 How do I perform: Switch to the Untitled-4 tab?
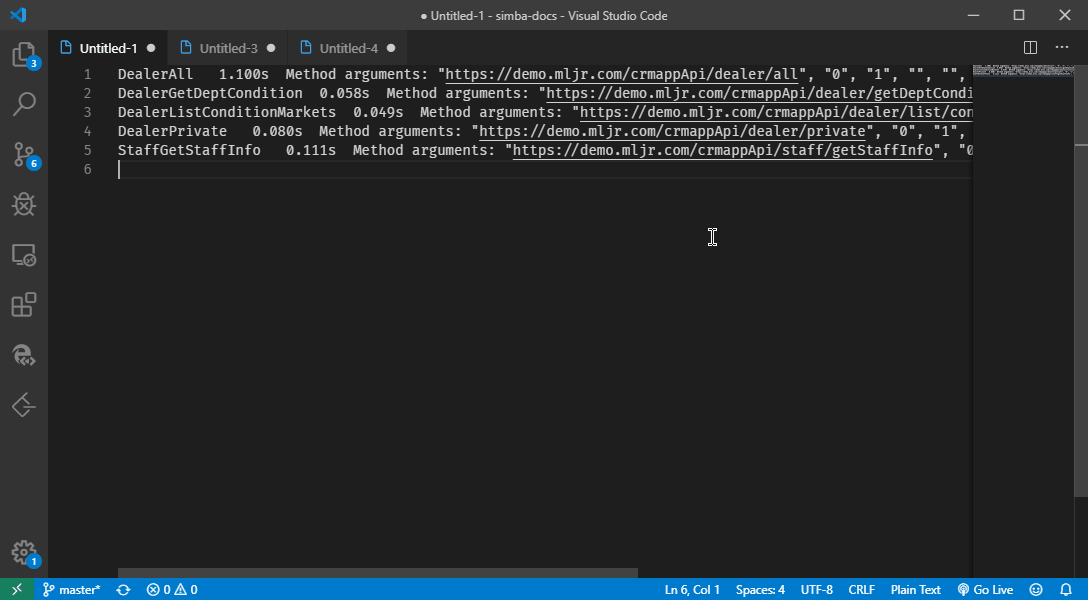coord(347,46)
